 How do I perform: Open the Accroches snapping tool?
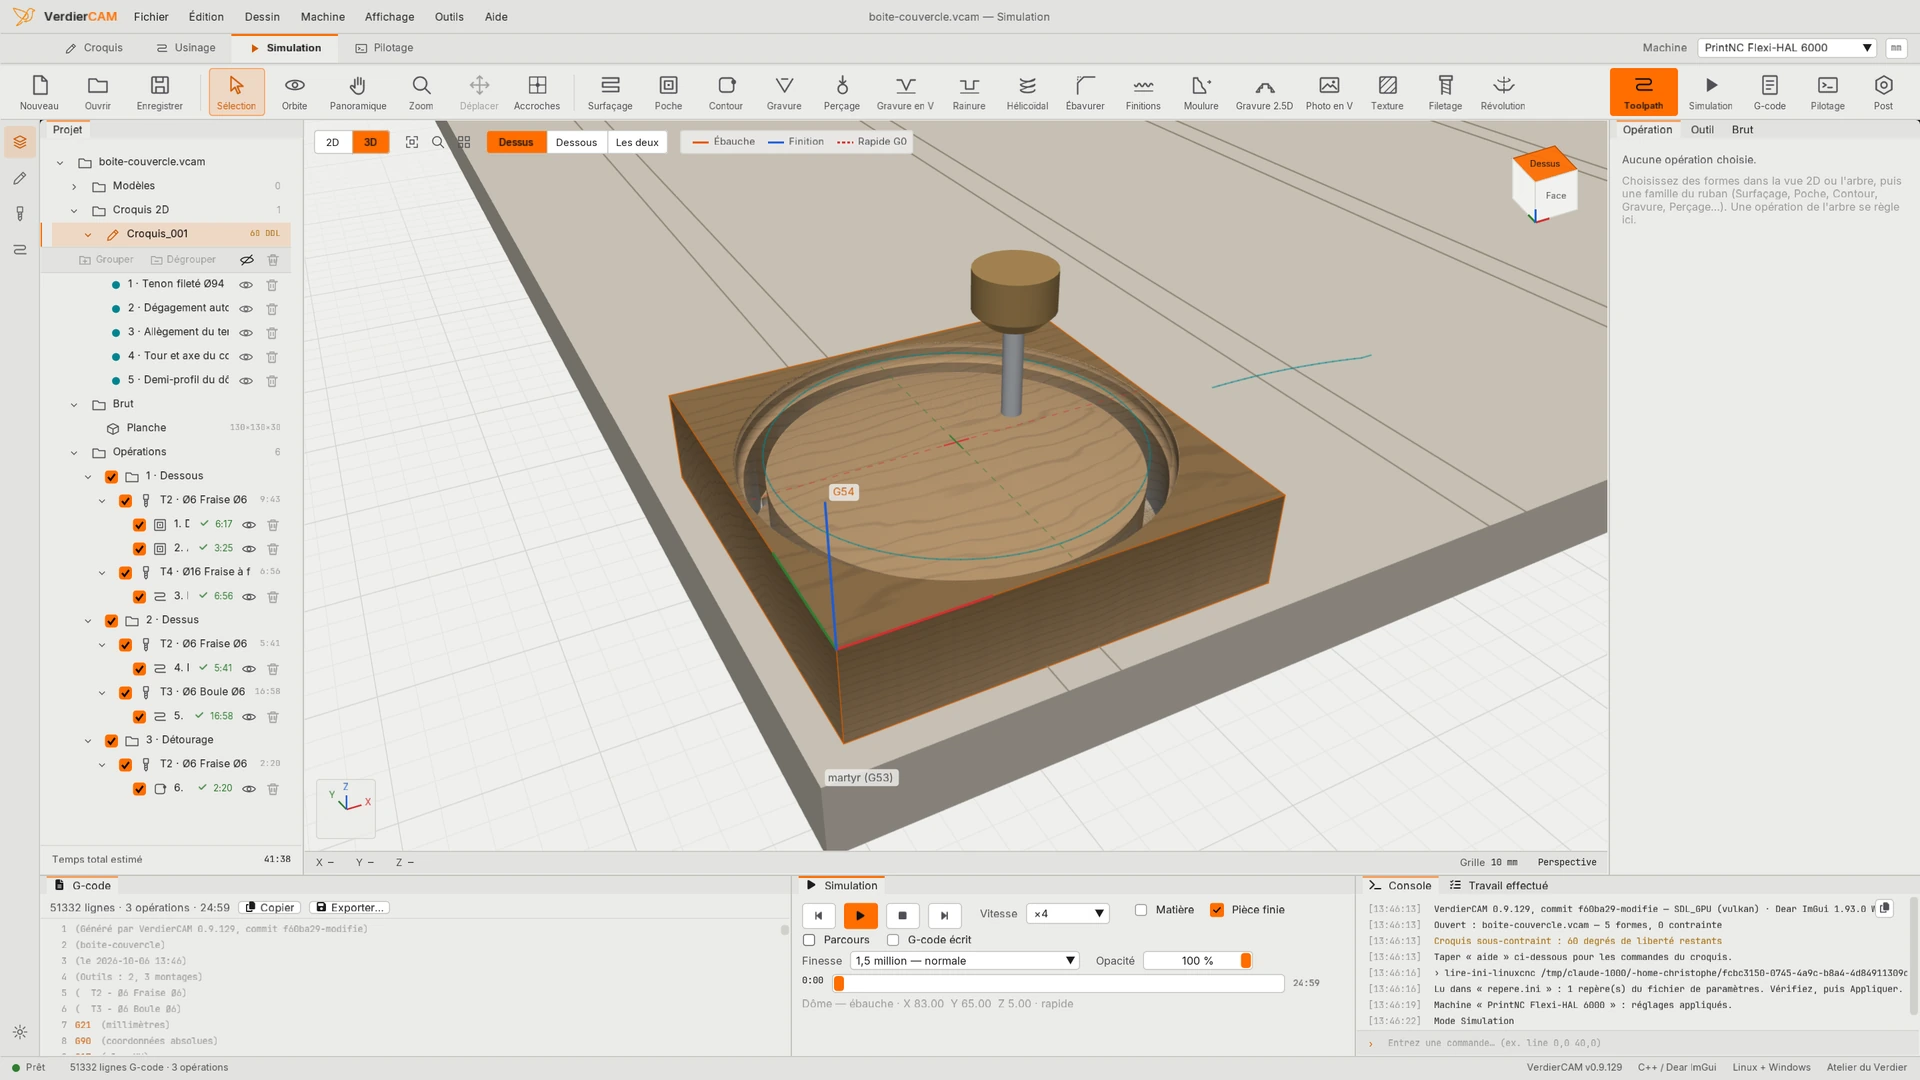pyautogui.click(x=537, y=92)
